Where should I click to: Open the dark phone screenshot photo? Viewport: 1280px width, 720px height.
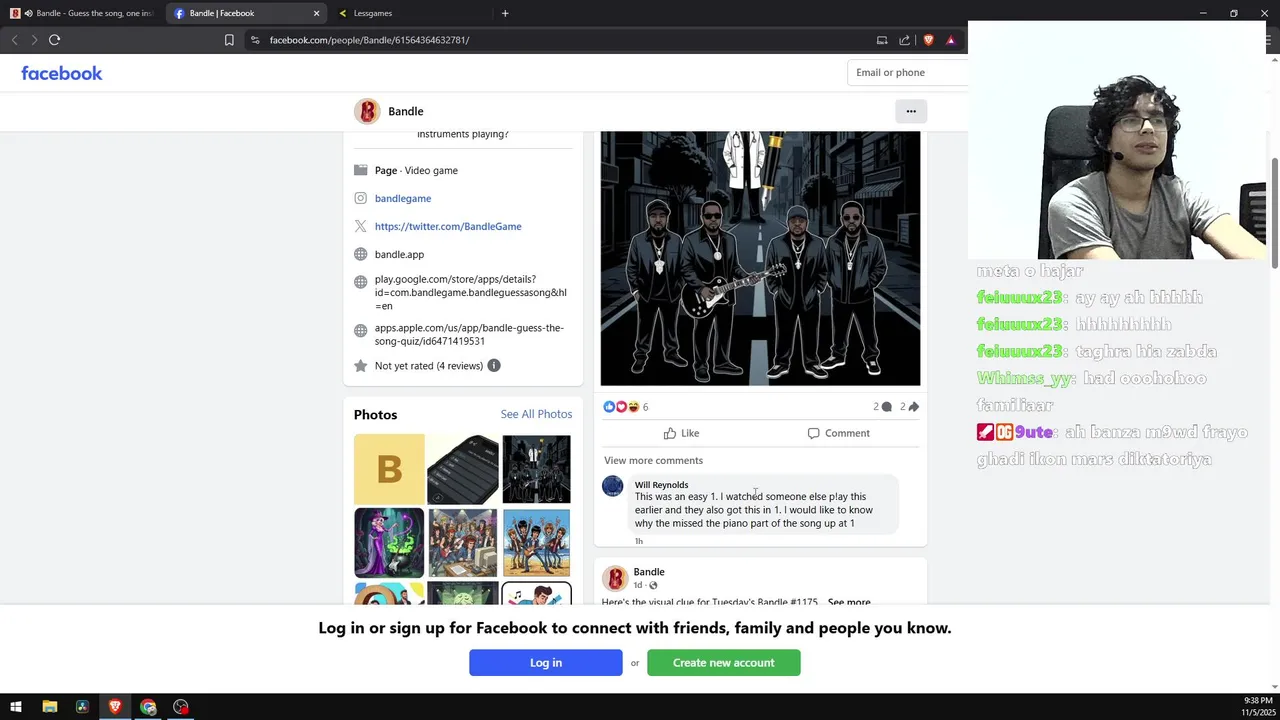click(463, 469)
